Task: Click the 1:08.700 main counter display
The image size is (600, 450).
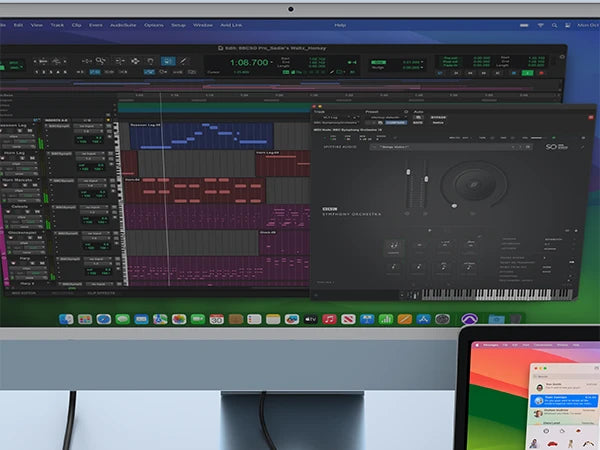Action: click(249, 62)
